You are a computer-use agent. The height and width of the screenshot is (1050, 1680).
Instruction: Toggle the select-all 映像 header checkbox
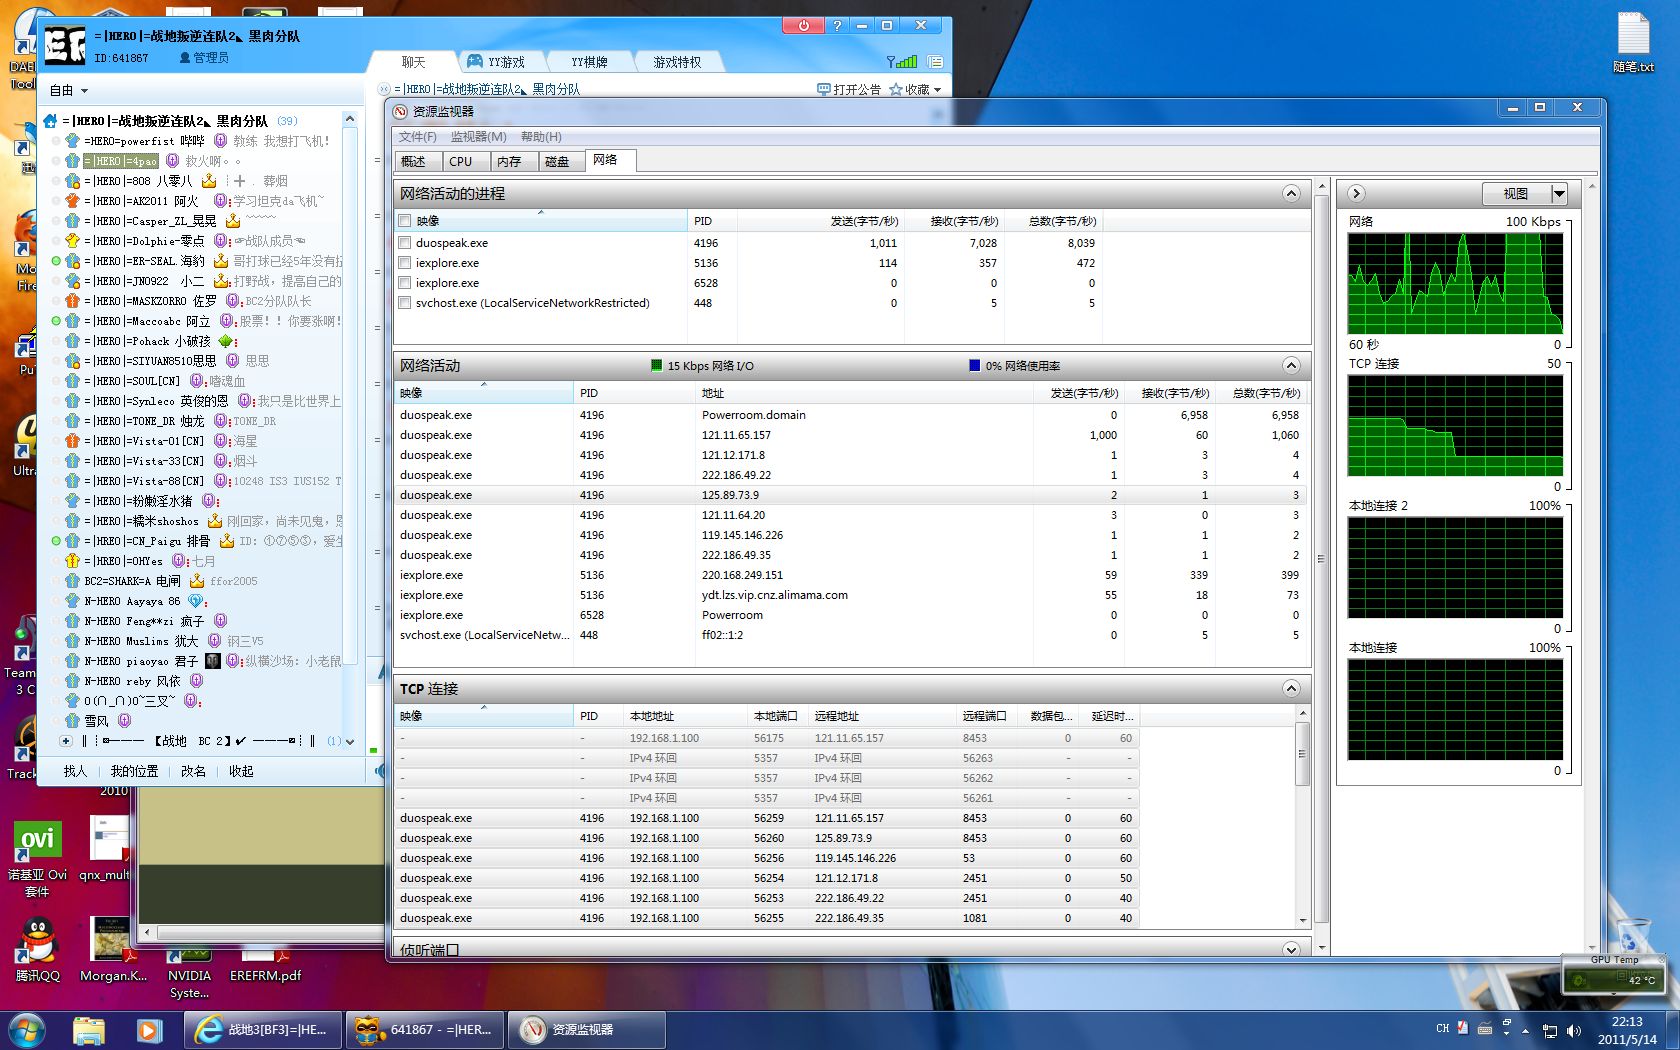405,221
